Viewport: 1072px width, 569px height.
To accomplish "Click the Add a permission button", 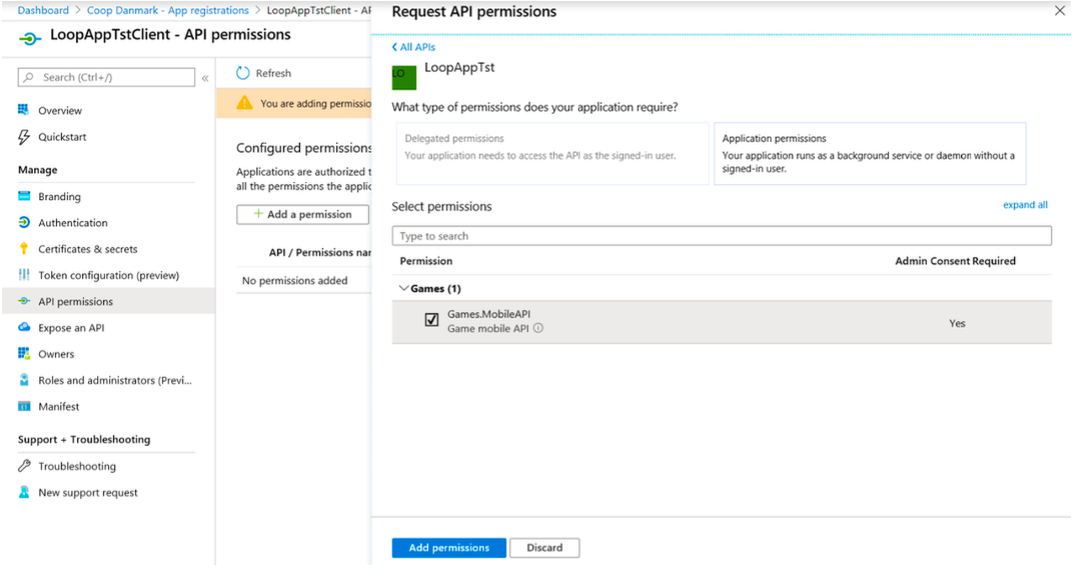I will 302,214.
